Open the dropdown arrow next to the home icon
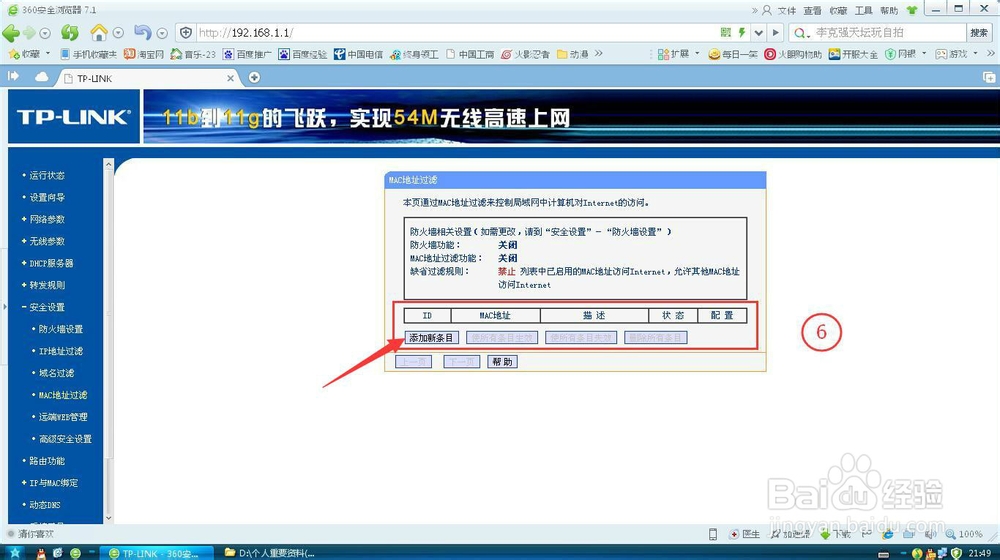1000x560 pixels. click(118, 33)
